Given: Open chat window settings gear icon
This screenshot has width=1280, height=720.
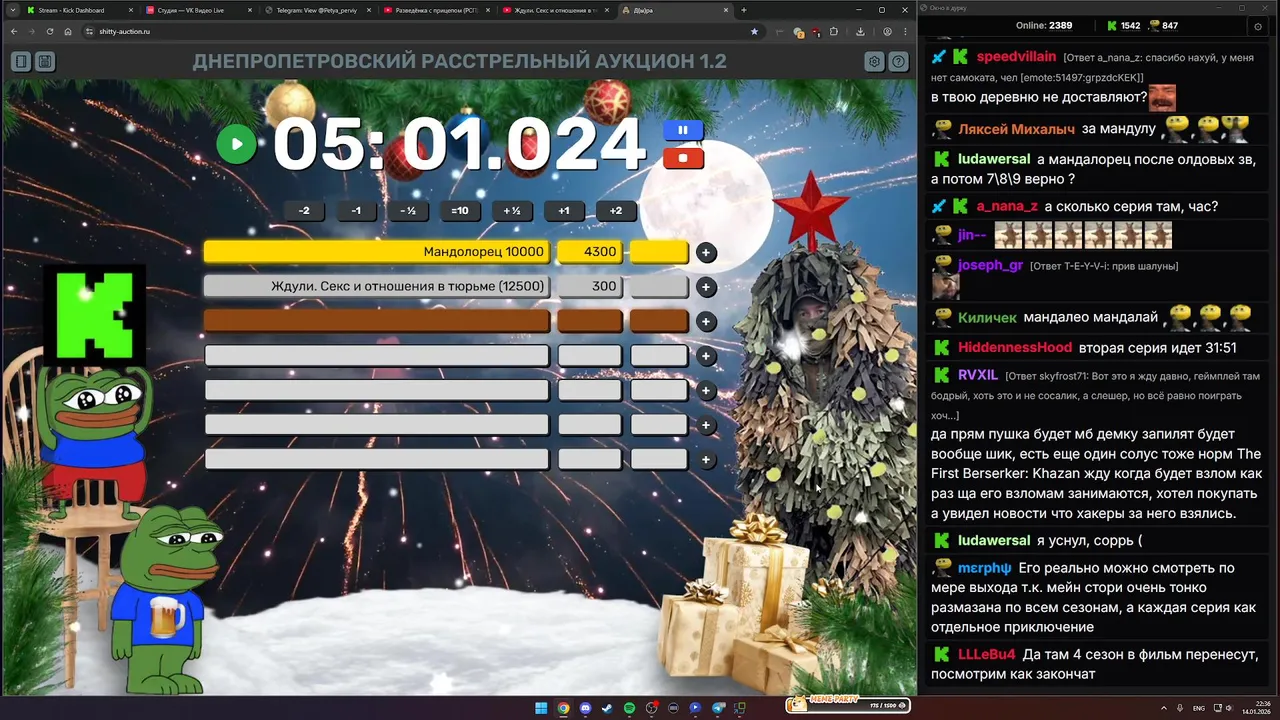Looking at the screenshot, I should 1257,25.
